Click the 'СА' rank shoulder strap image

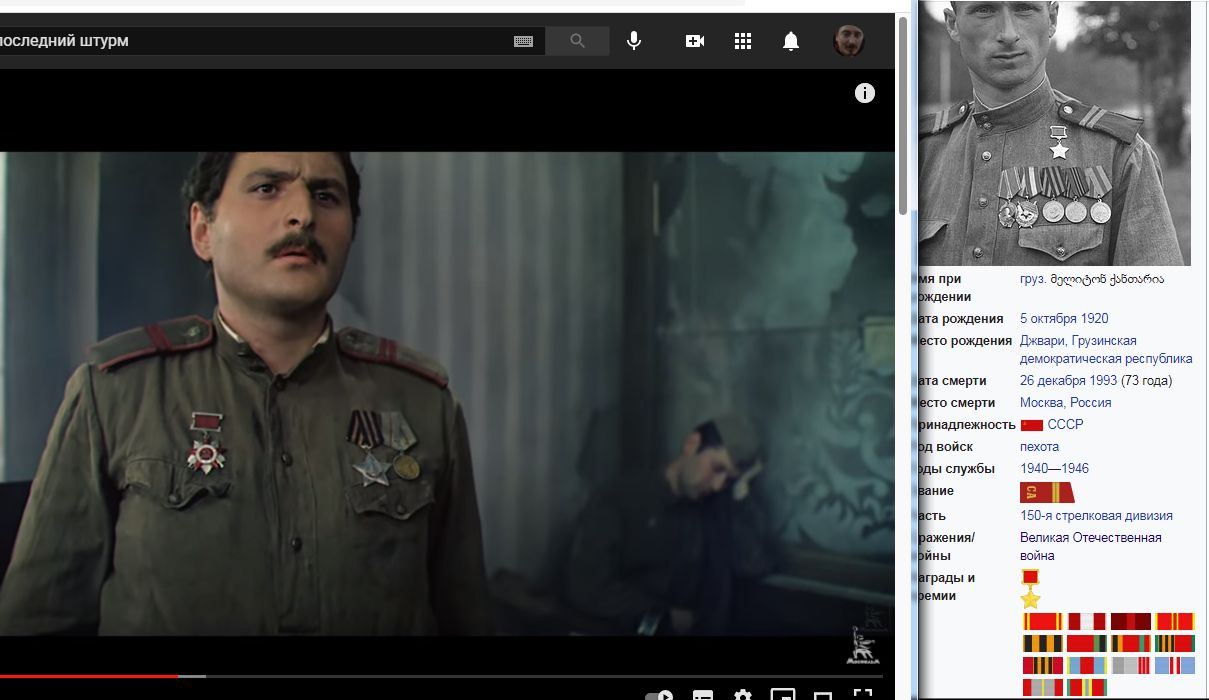pyautogui.click(x=1047, y=492)
